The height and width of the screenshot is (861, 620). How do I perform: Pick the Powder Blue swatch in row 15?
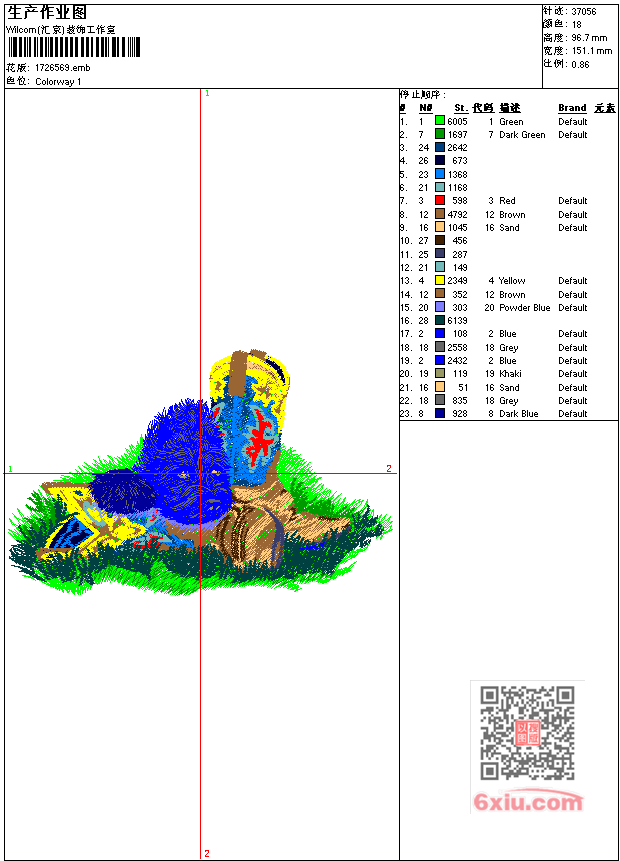click(440, 308)
